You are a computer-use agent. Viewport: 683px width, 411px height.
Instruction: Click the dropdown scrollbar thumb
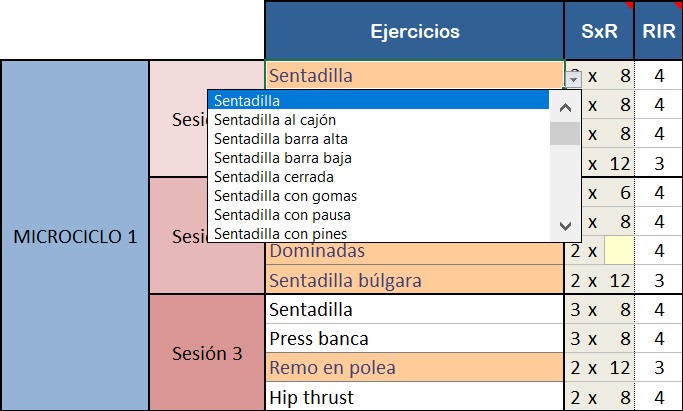pos(566,134)
